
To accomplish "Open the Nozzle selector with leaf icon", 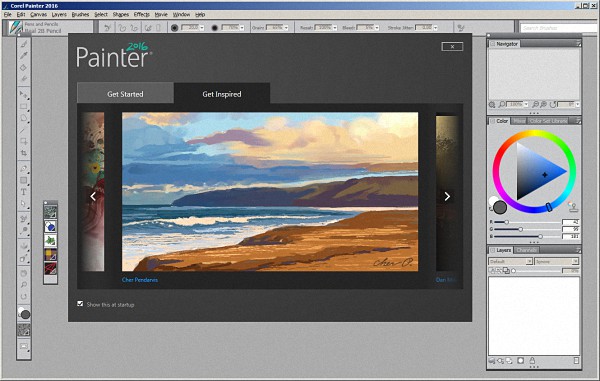I will [x=50, y=241].
